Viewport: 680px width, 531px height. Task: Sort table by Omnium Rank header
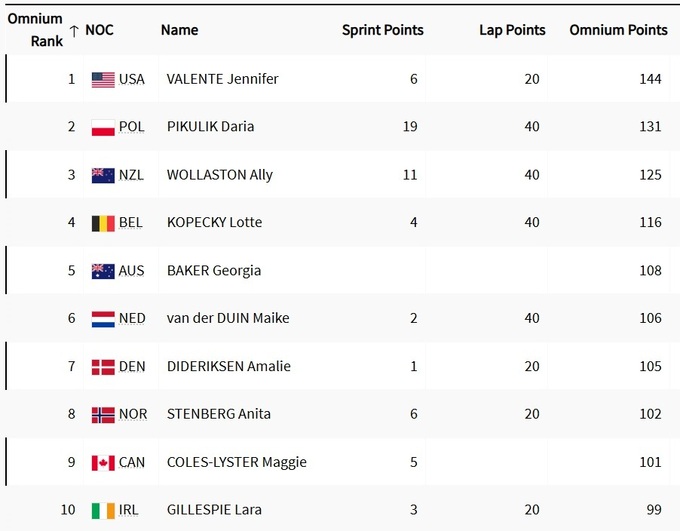click(x=35, y=30)
